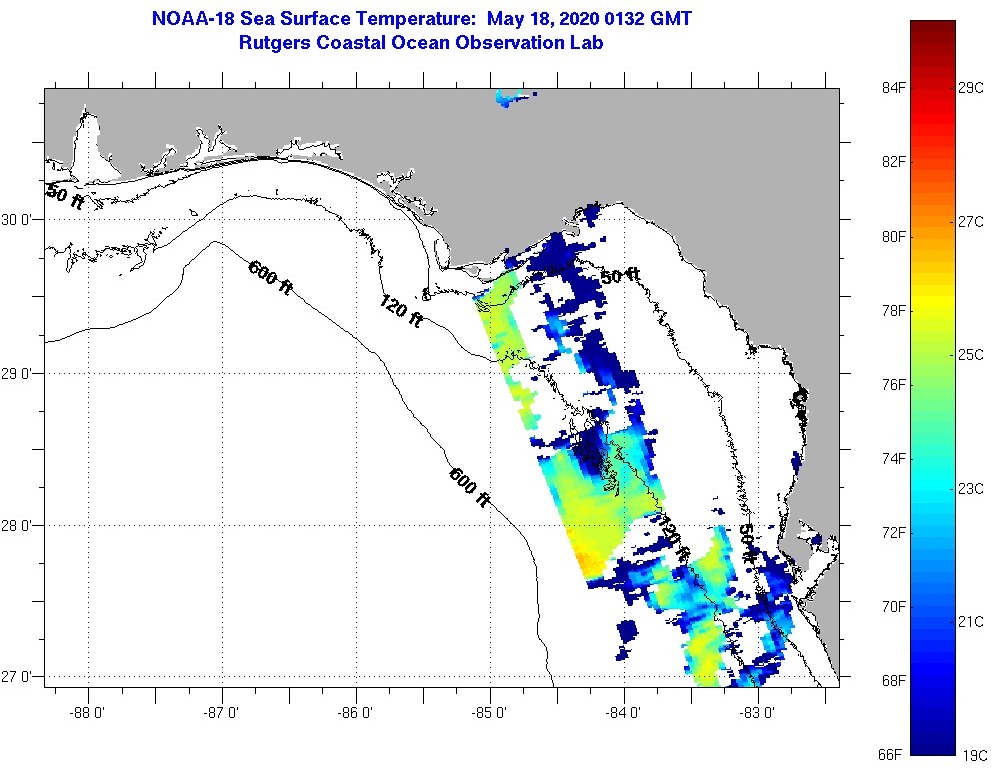Click the 23C color scale label
This screenshot has width=992, height=770.
coord(972,489)
